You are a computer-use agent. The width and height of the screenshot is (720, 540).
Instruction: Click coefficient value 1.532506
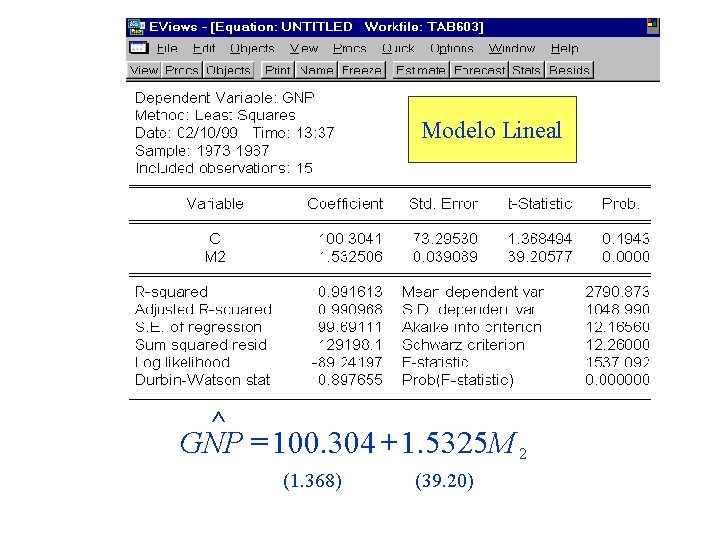350,257
